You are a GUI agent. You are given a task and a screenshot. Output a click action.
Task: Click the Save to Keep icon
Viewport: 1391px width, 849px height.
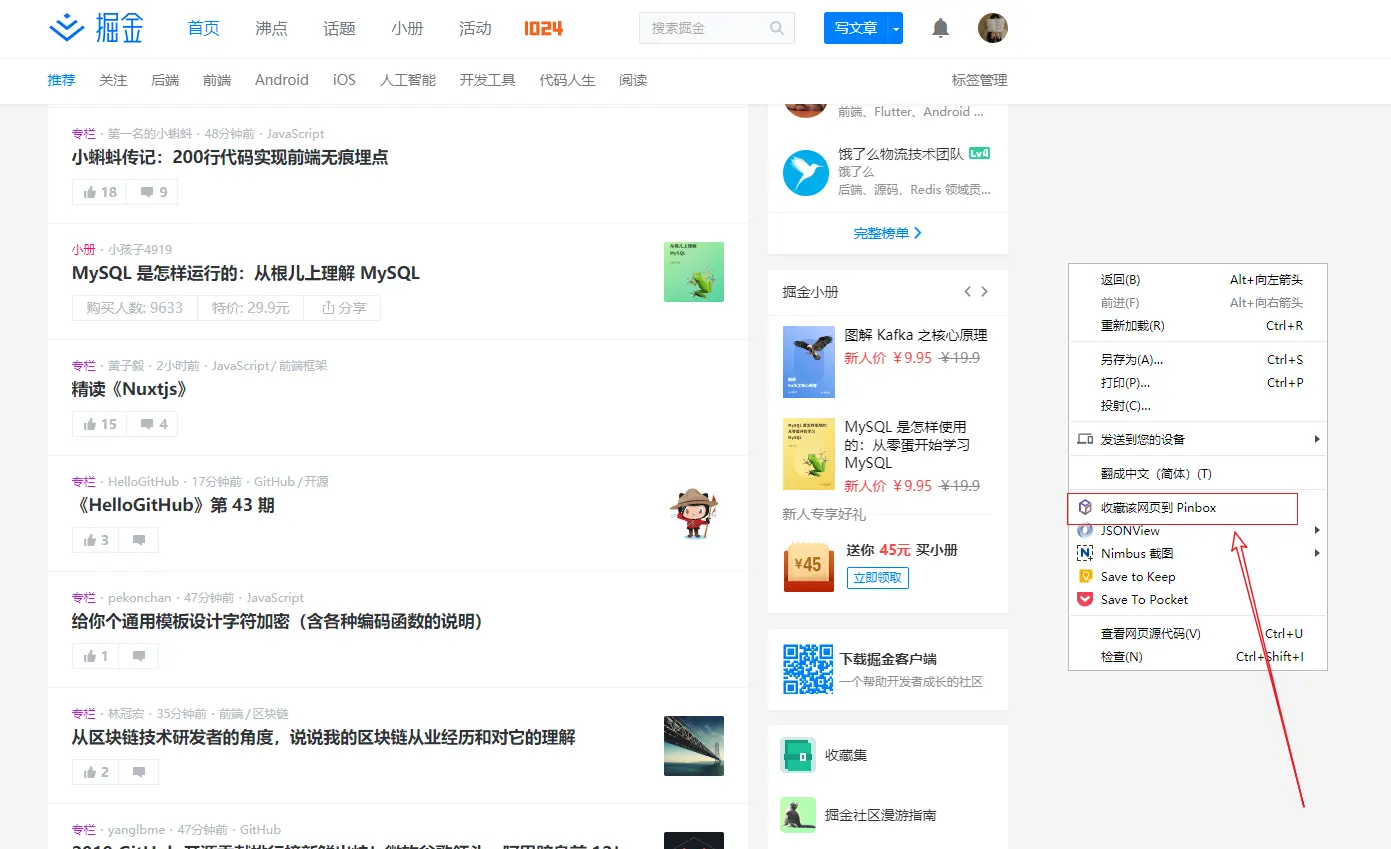click(1085, 576)
